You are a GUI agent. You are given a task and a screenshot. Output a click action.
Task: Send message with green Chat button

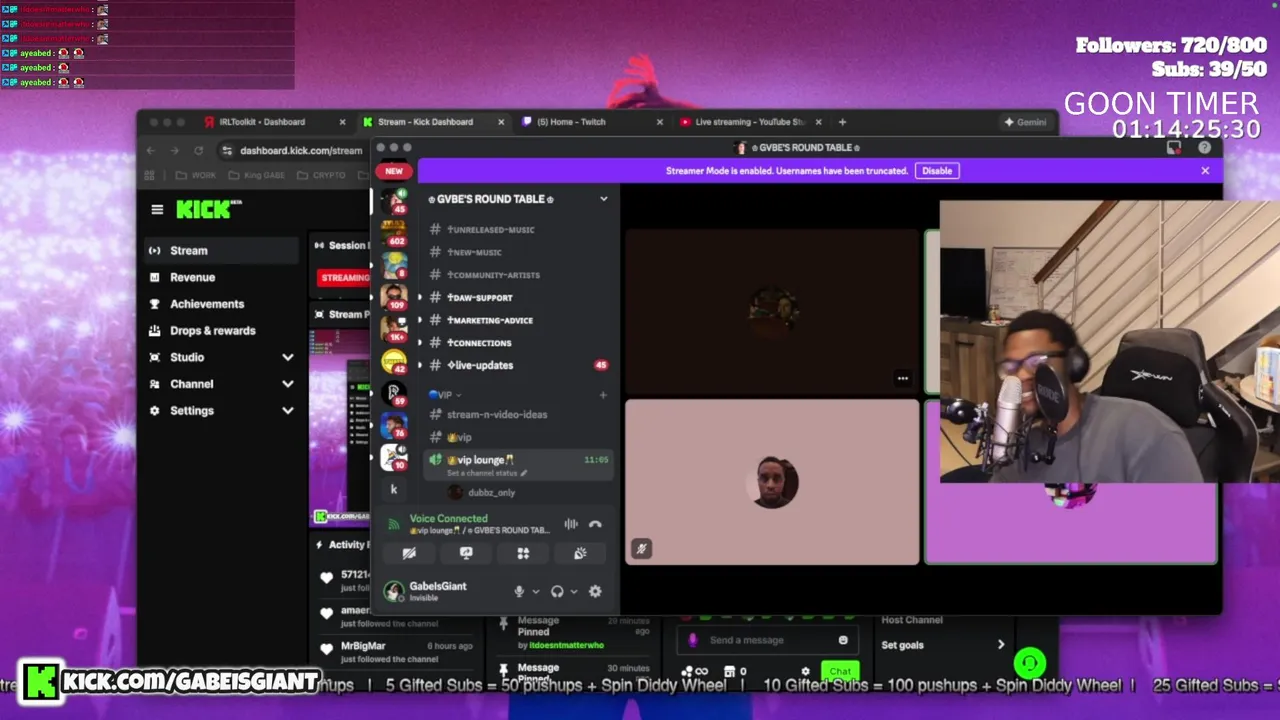[840, 672]
